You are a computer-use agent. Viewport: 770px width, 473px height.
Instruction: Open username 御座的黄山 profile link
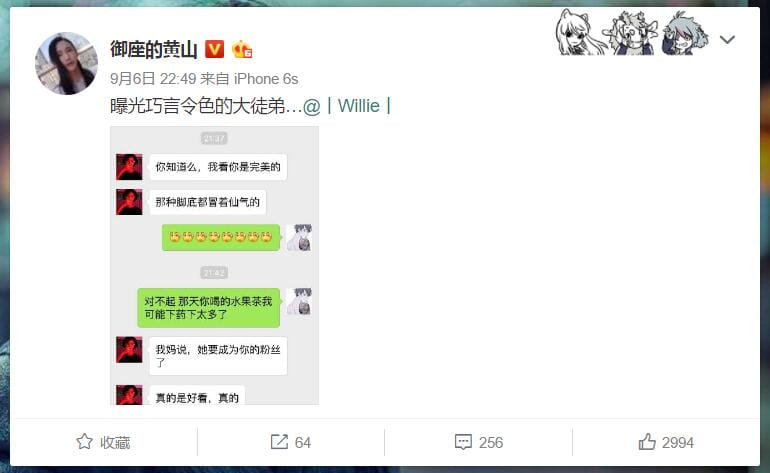(x=154, y=49)
